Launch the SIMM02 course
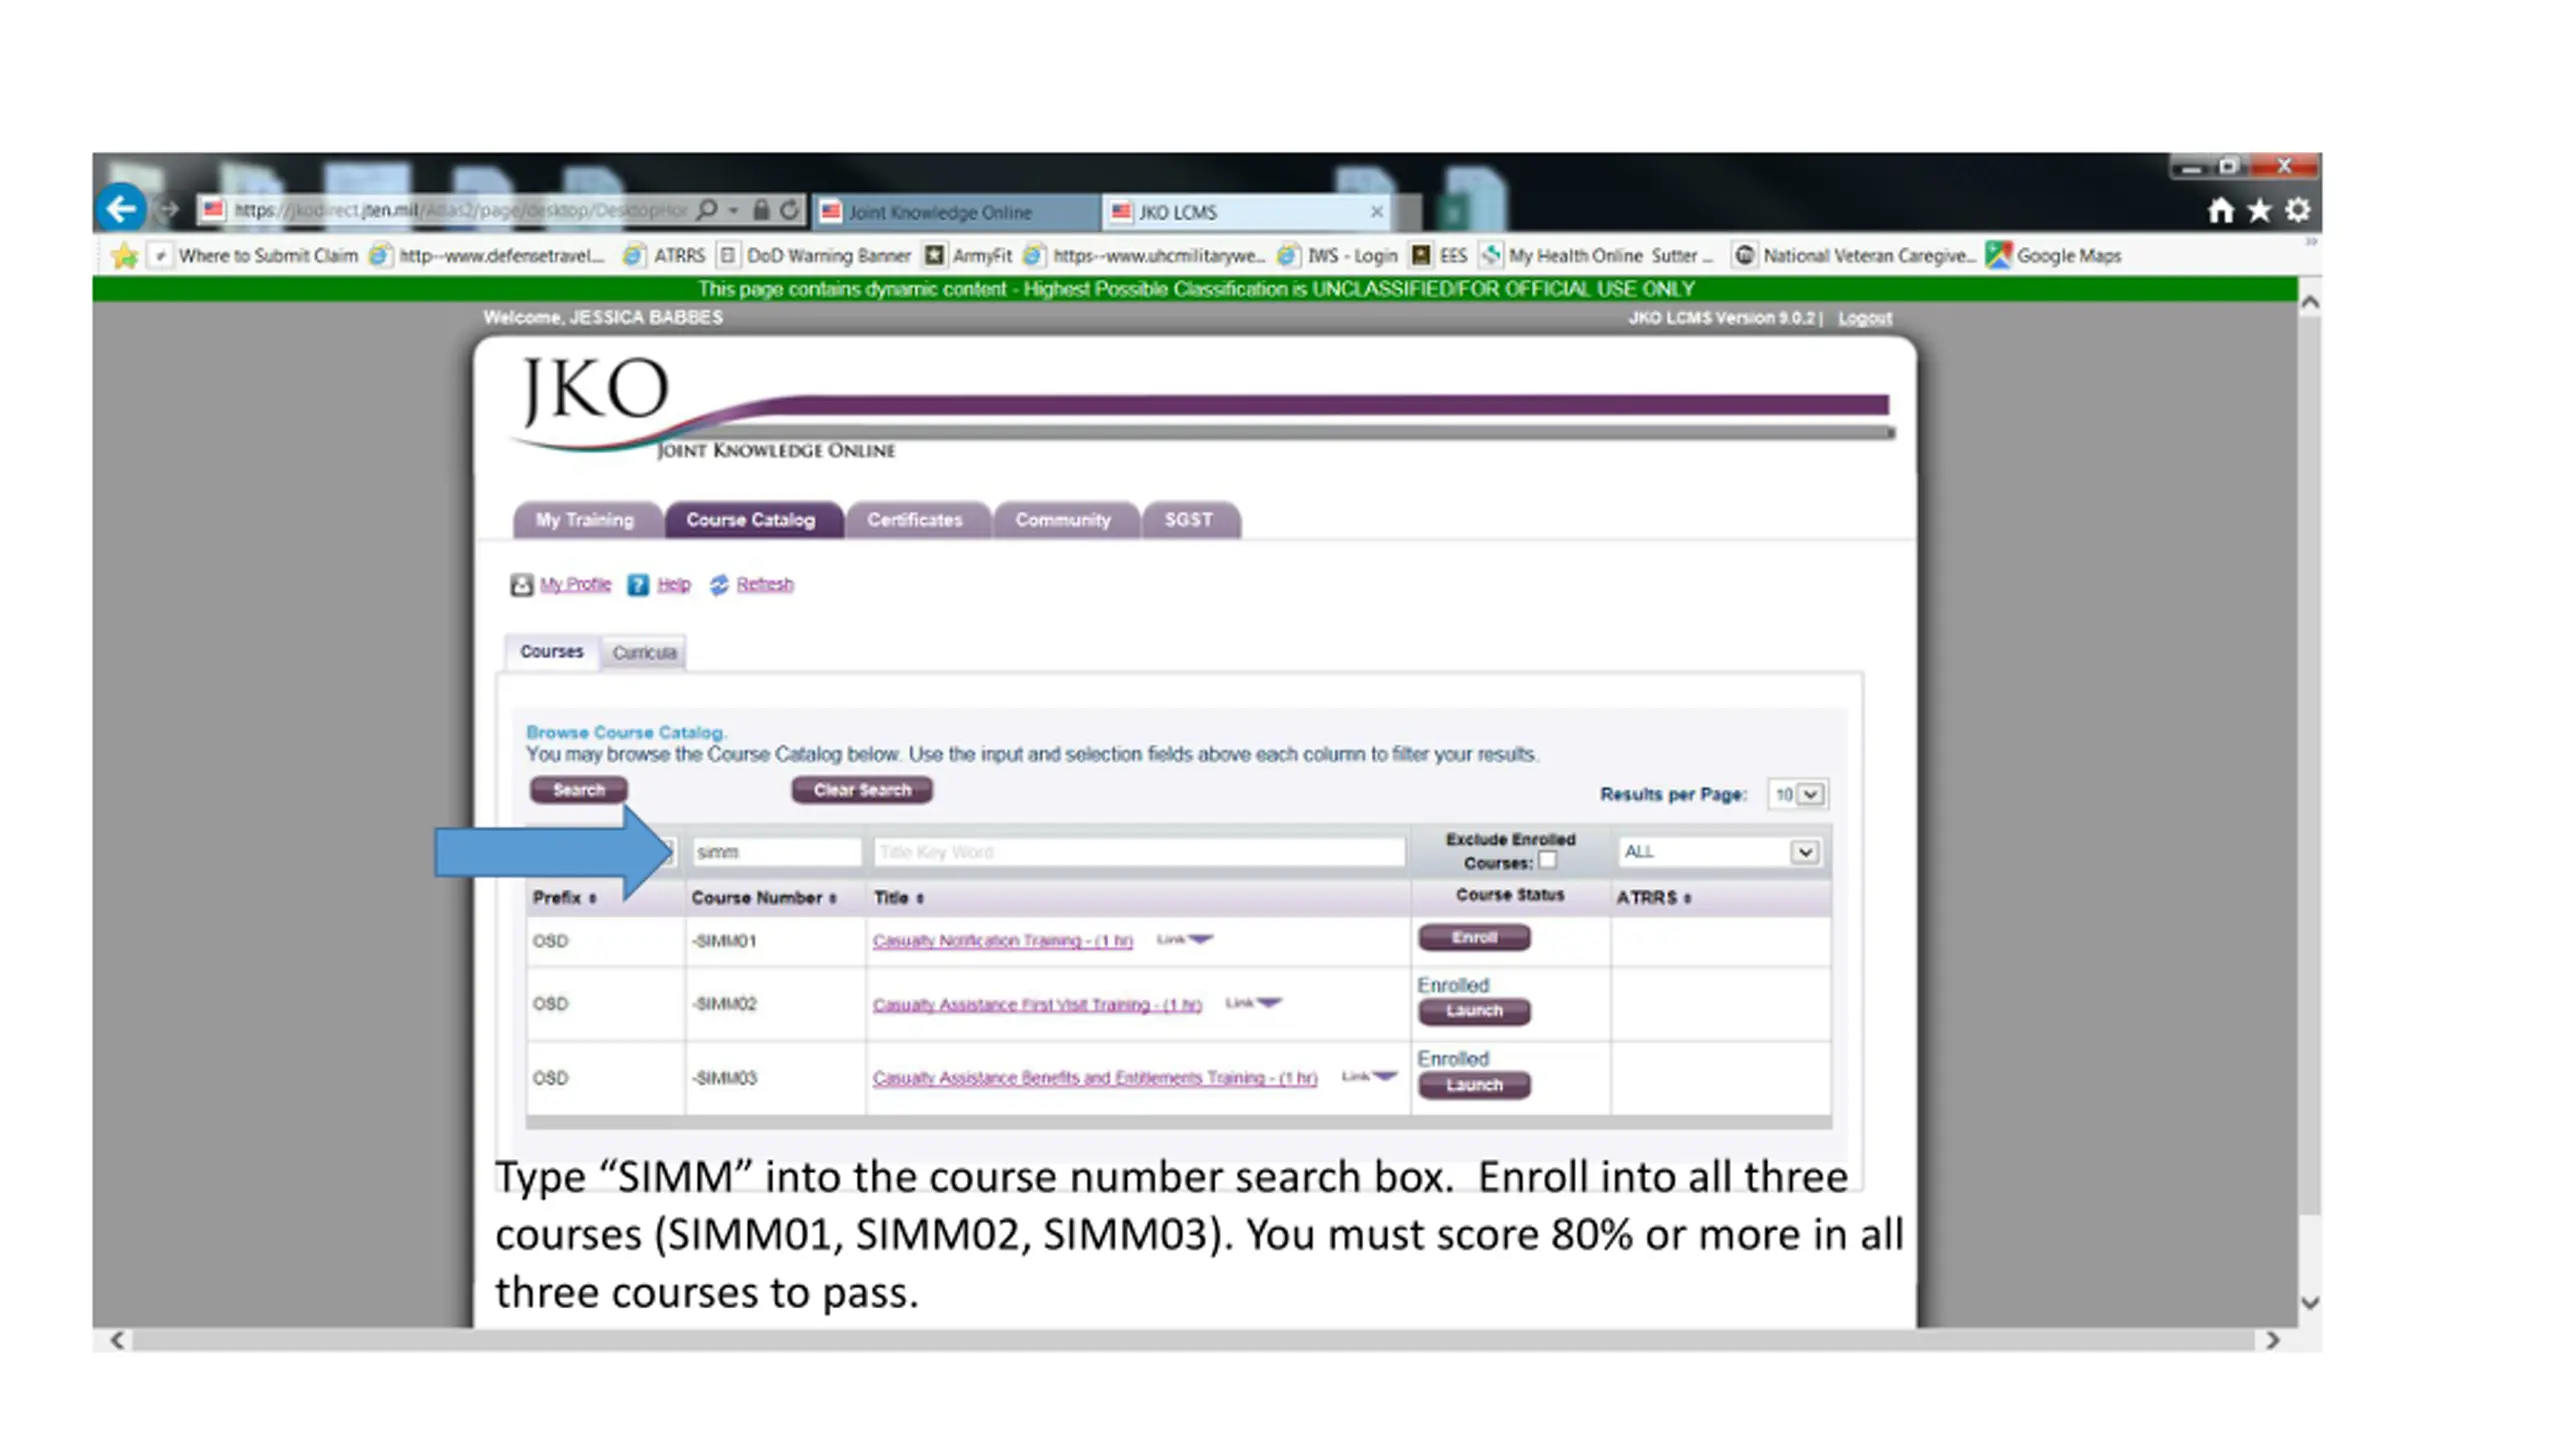Viewport: 2560px width, 1440px height. click(x=1474, y=1011)
